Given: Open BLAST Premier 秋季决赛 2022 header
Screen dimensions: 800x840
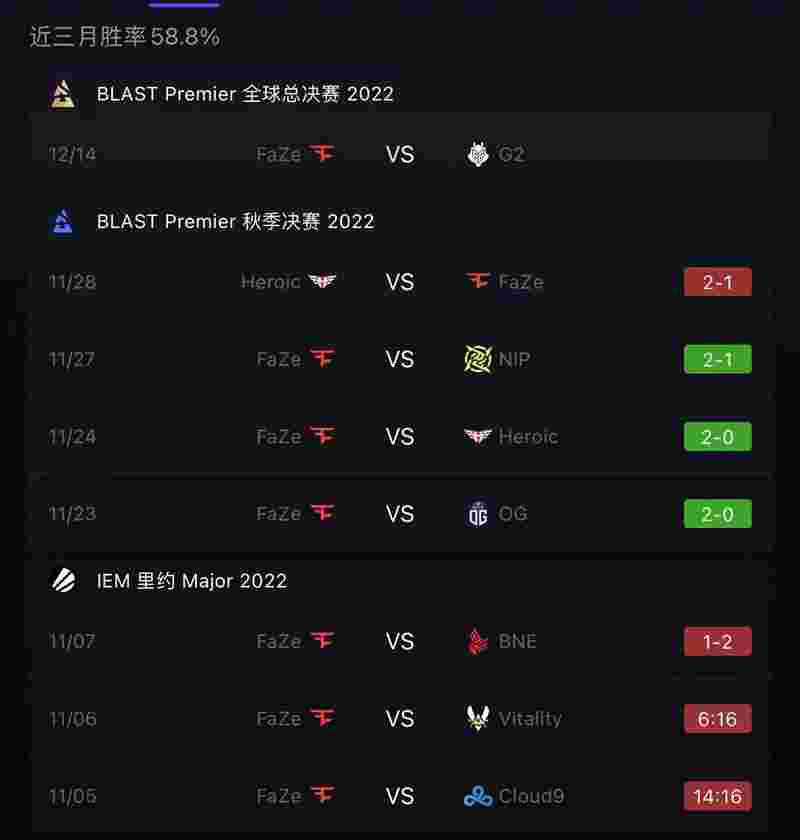Looking at the screenshot, I should pyautogui.click(x=235, y=222).
